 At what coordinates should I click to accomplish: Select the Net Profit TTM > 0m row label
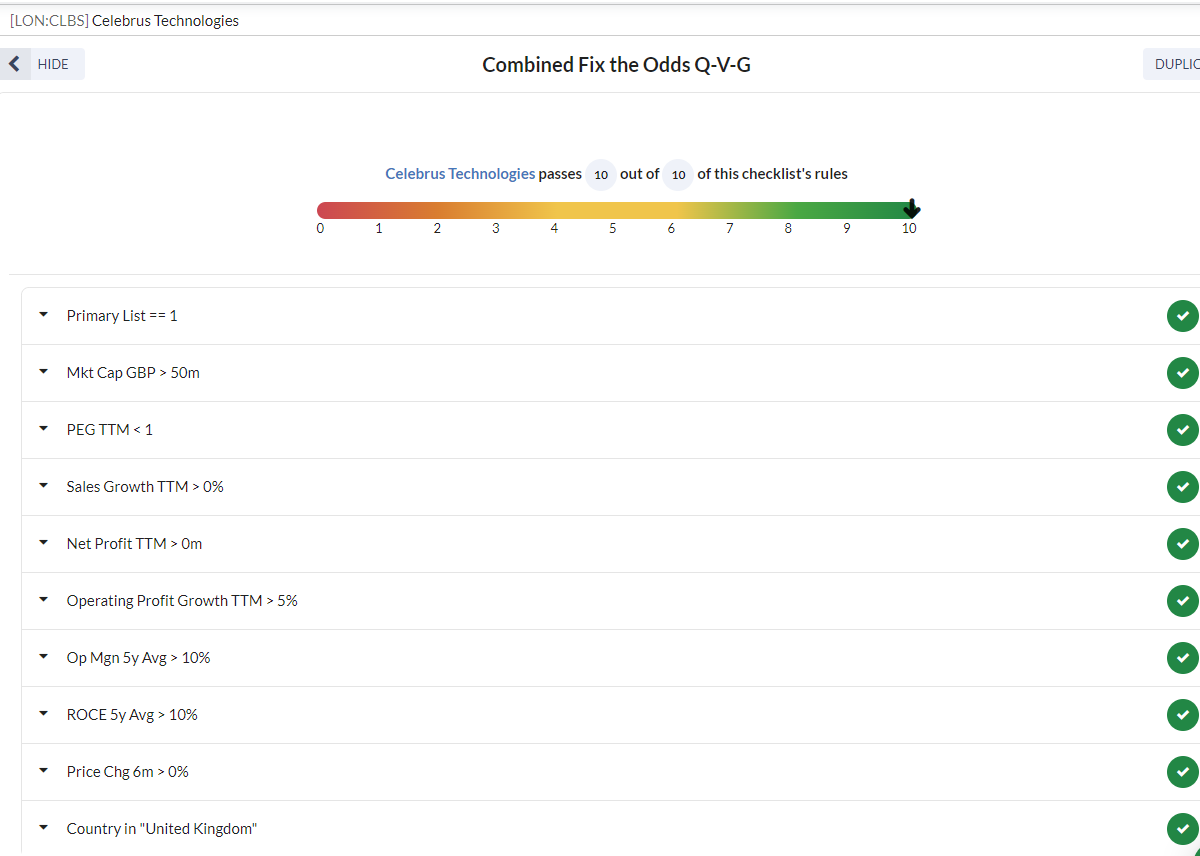134,544
